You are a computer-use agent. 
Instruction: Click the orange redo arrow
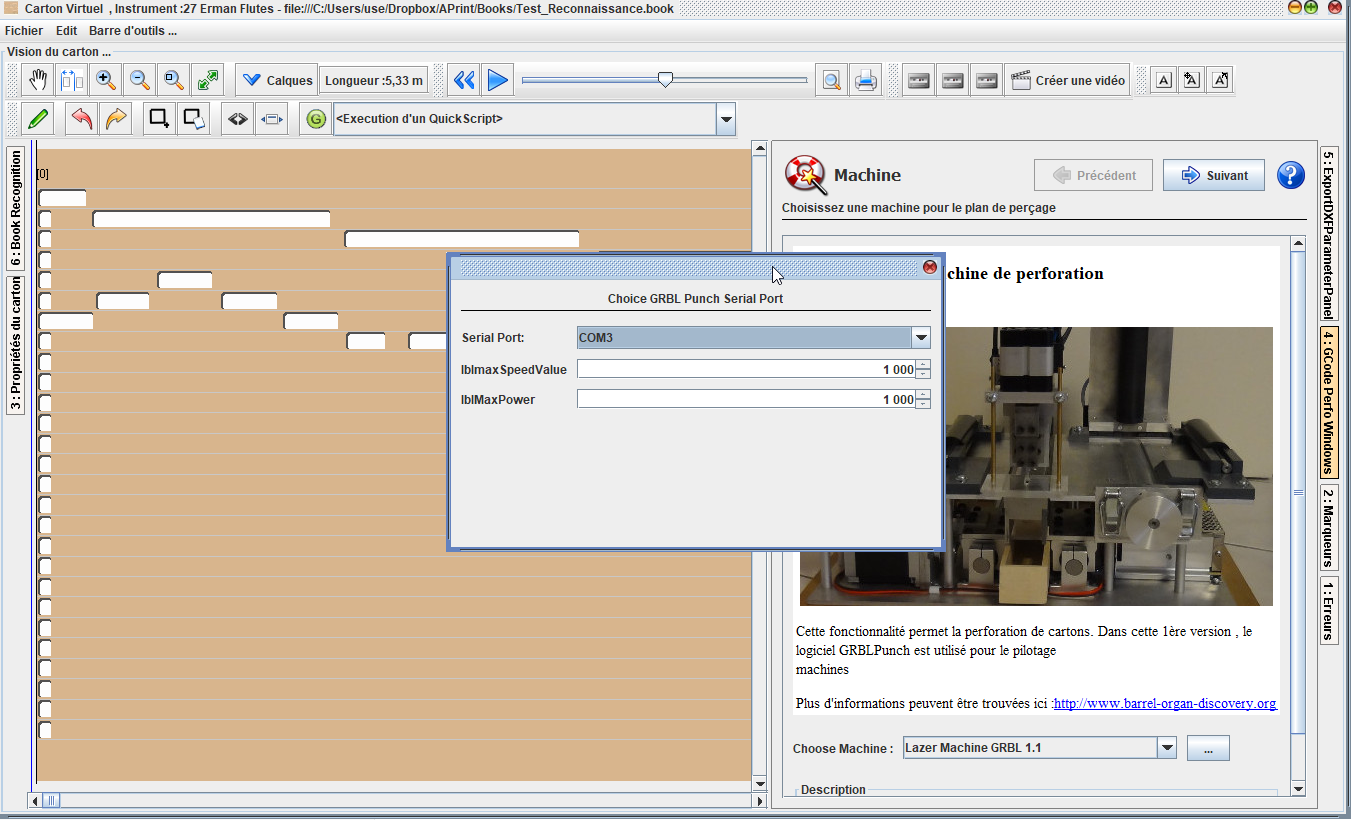click(116, 119)
